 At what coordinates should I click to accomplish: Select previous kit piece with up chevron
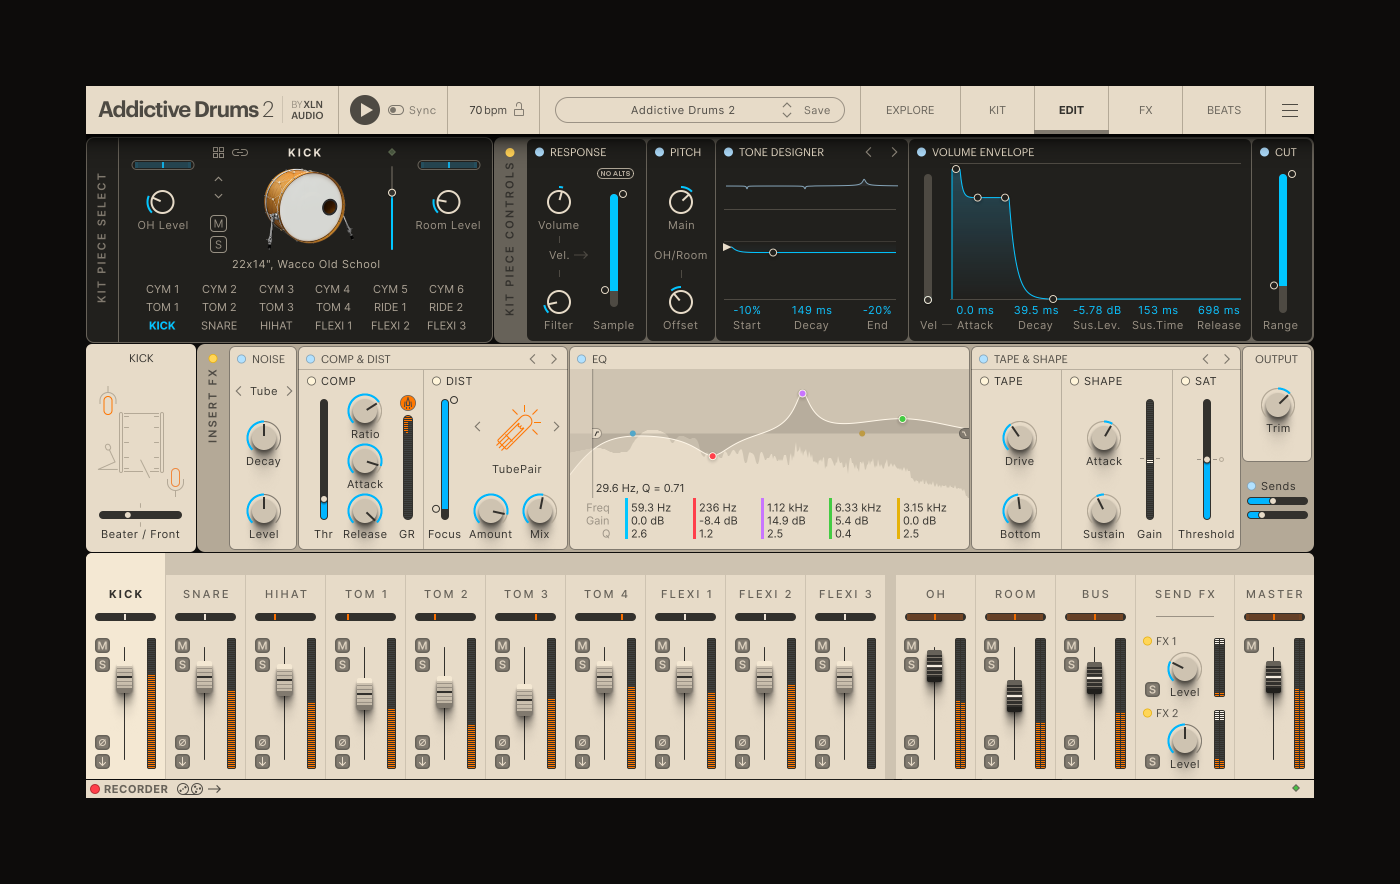pyautogui.click(x=219, y=179)
